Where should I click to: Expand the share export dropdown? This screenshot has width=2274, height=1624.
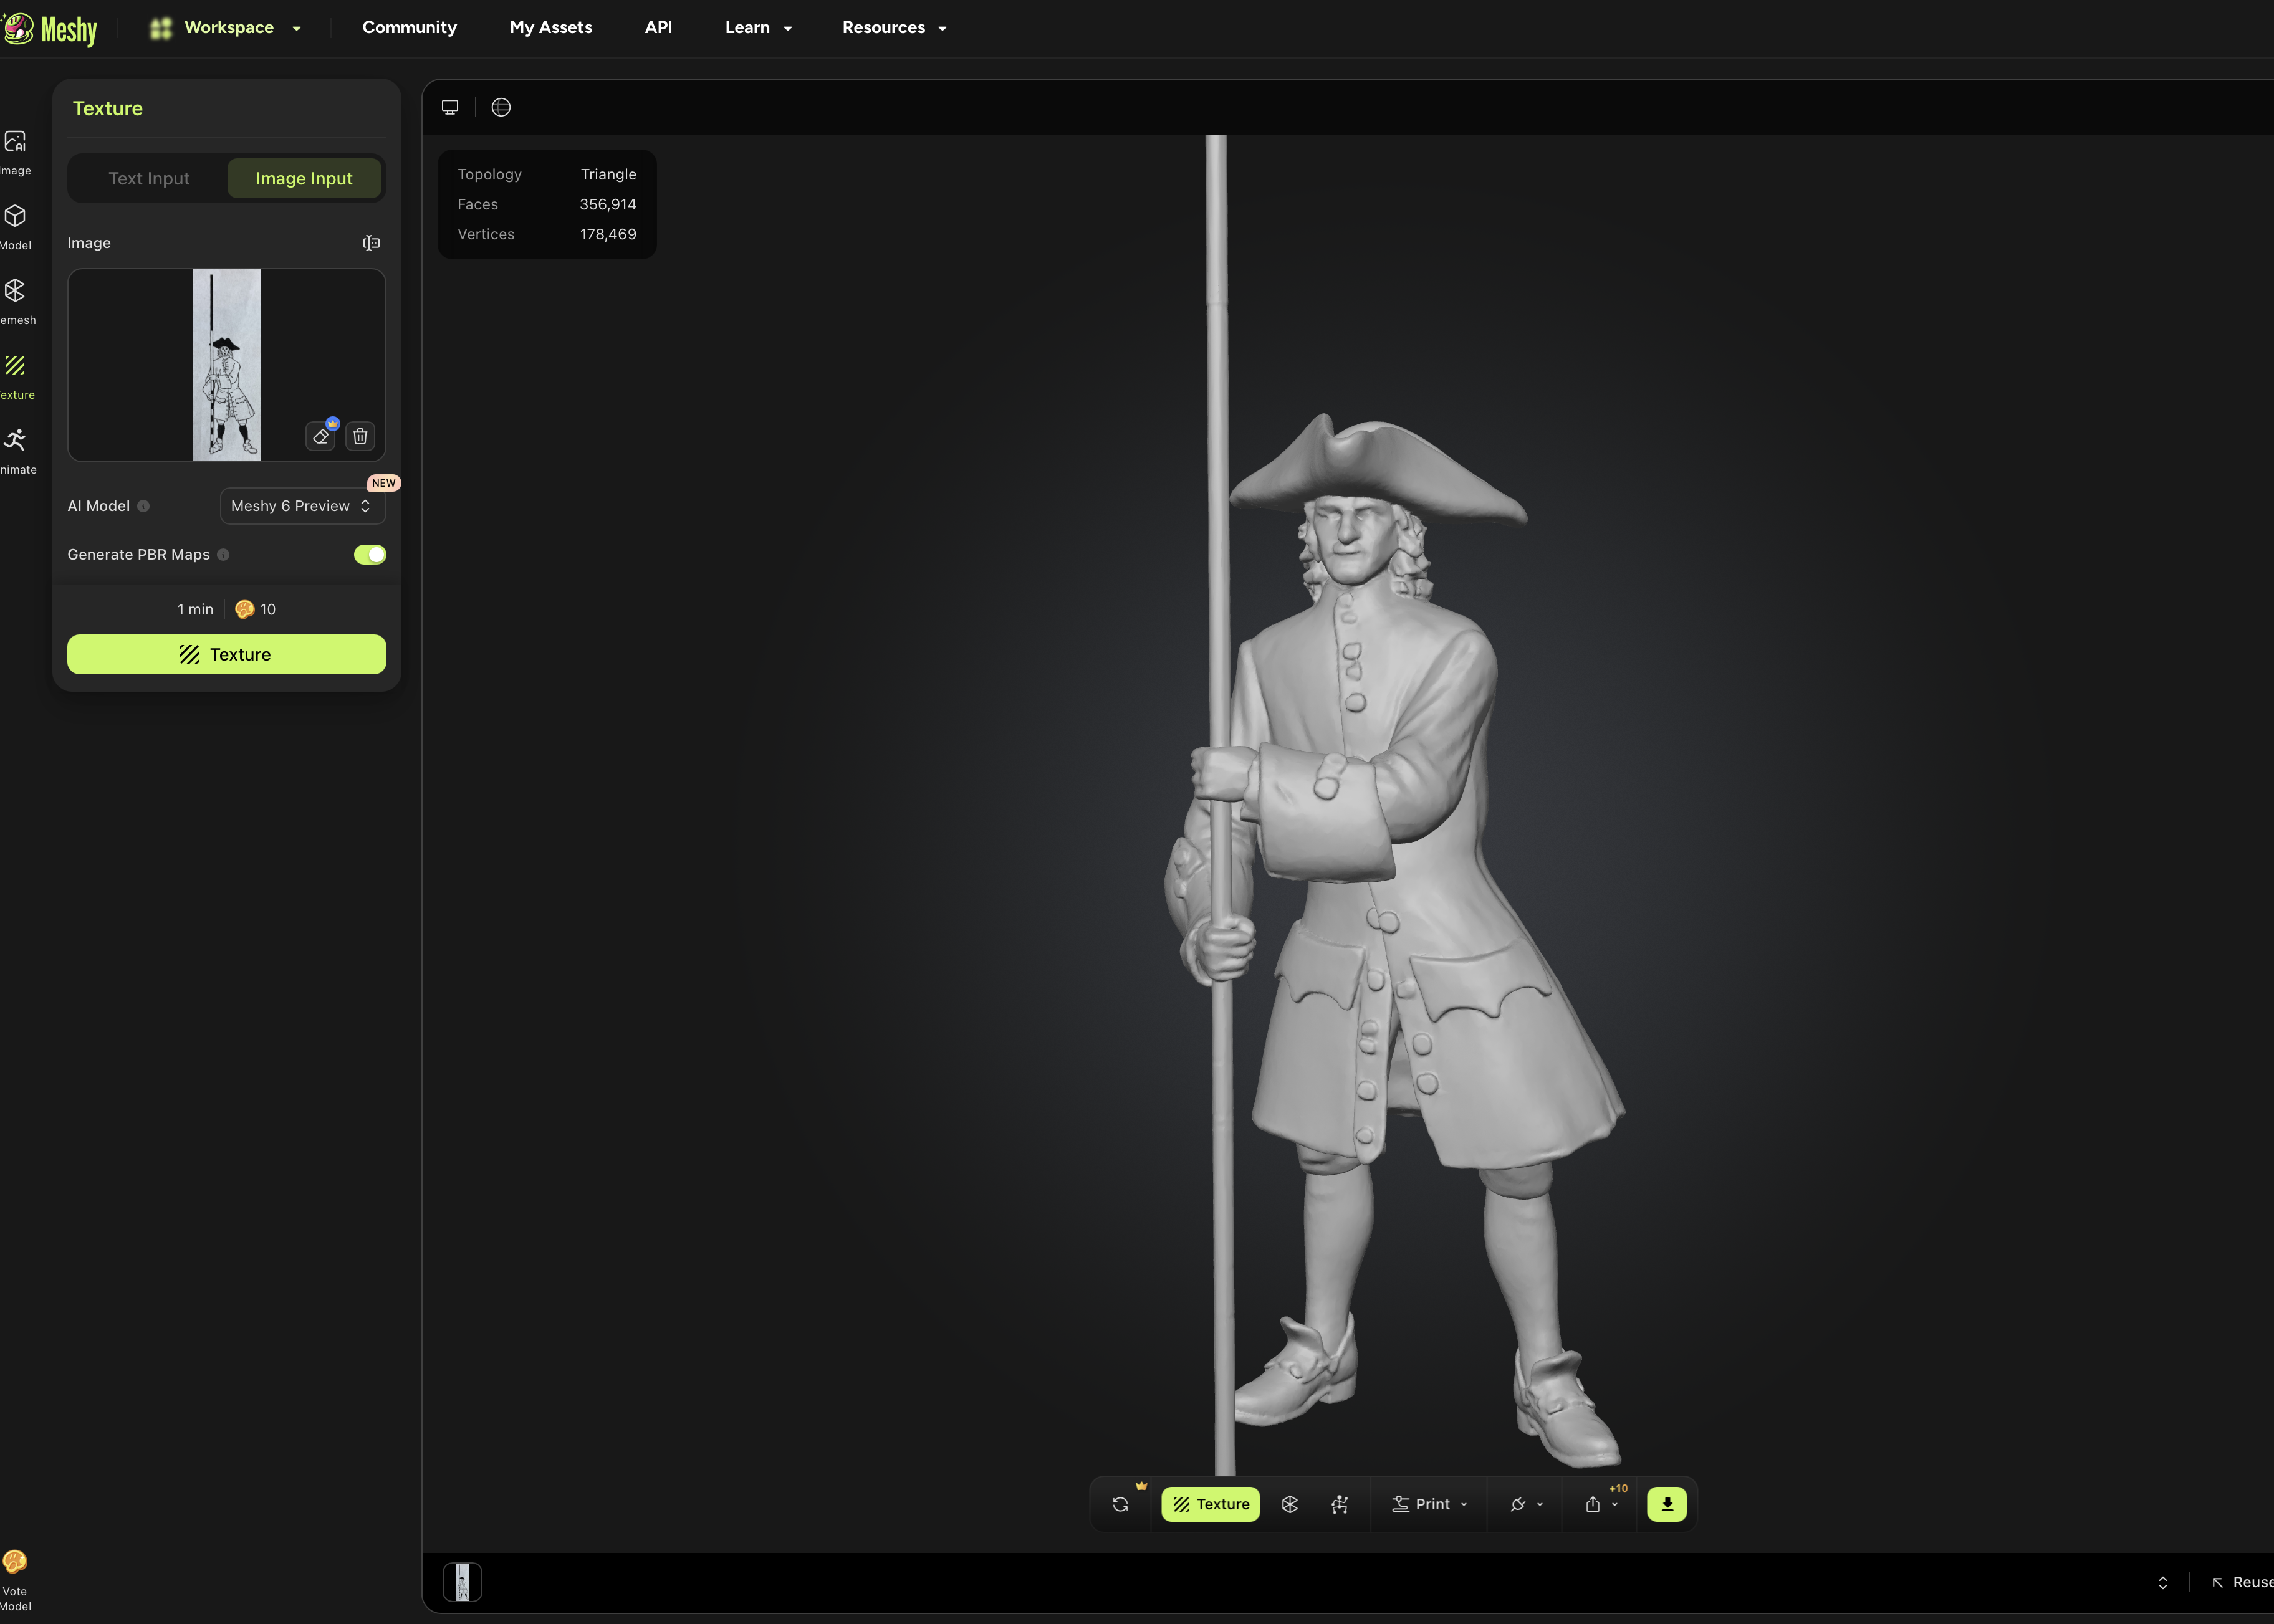click(x=1600, y=1504)
